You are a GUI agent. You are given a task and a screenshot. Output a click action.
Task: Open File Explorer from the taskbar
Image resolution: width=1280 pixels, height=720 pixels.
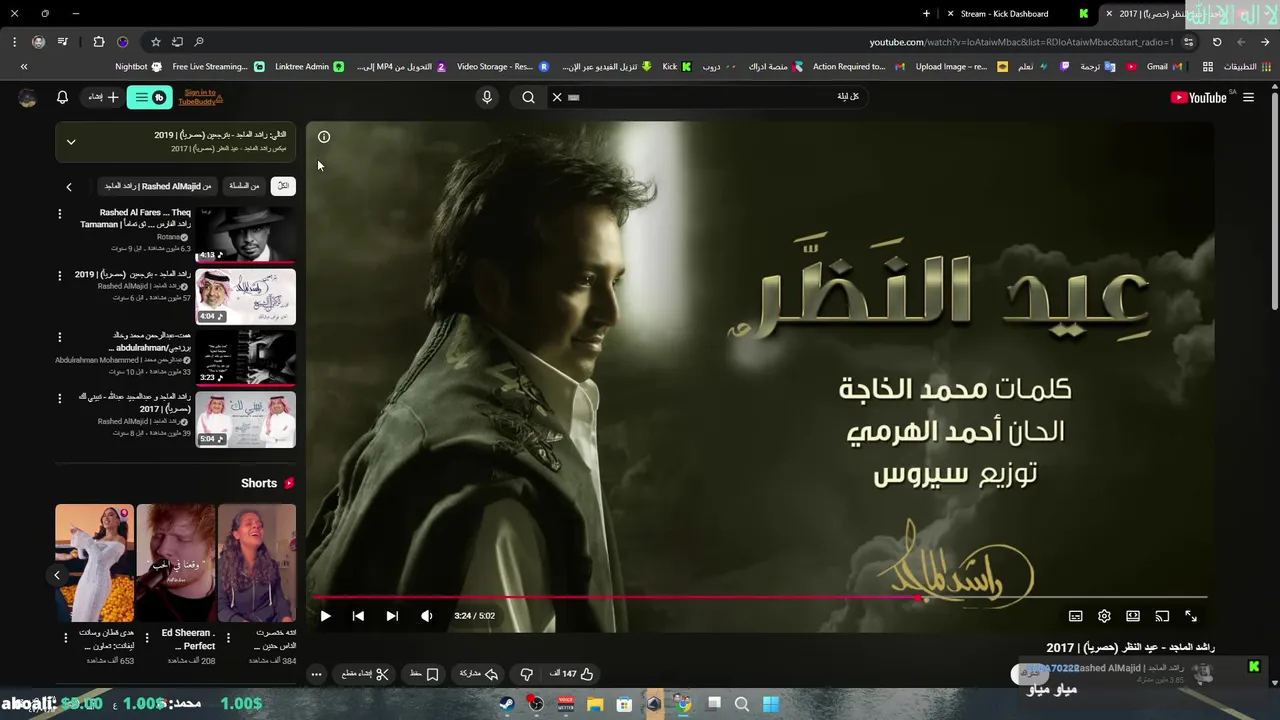click(x=595, y=704)
